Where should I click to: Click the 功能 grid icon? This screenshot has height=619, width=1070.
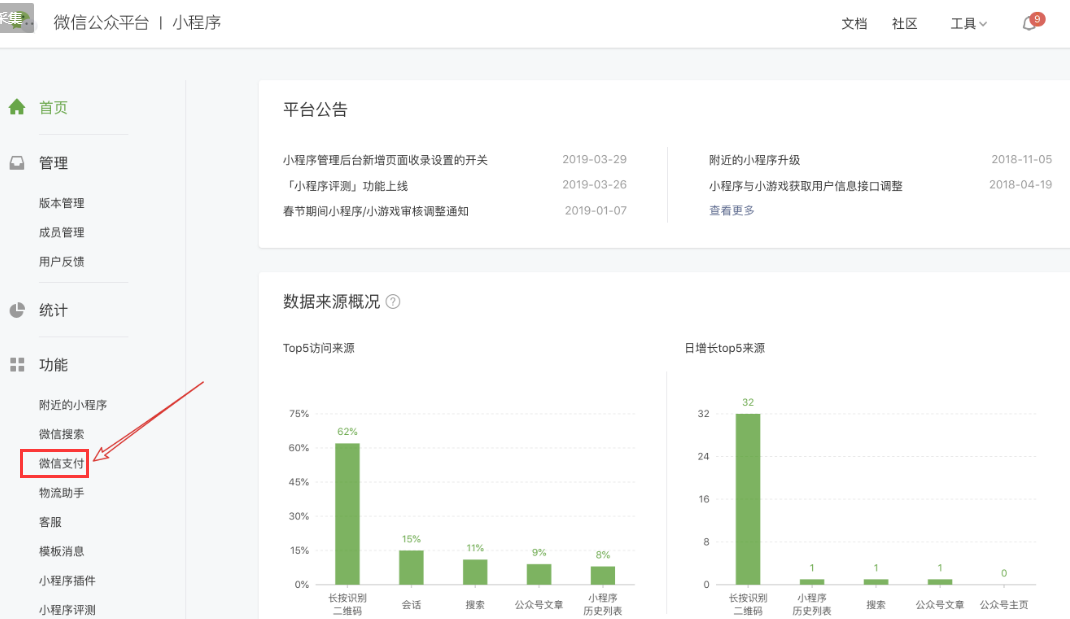(17, 365)
